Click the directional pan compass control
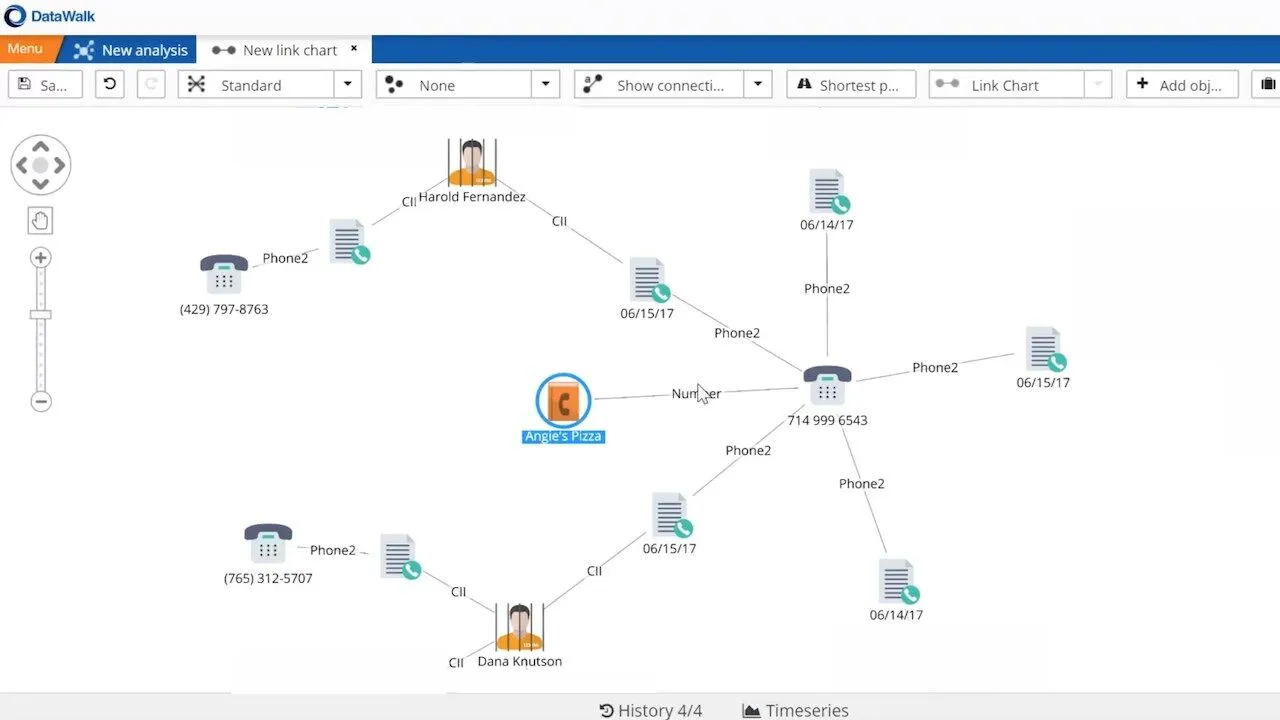1280x720 pixels. point(40,164)
